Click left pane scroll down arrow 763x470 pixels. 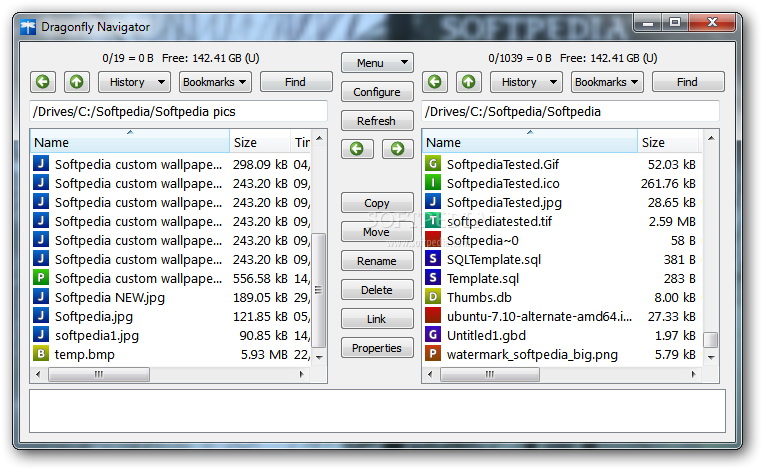(319, 358)
